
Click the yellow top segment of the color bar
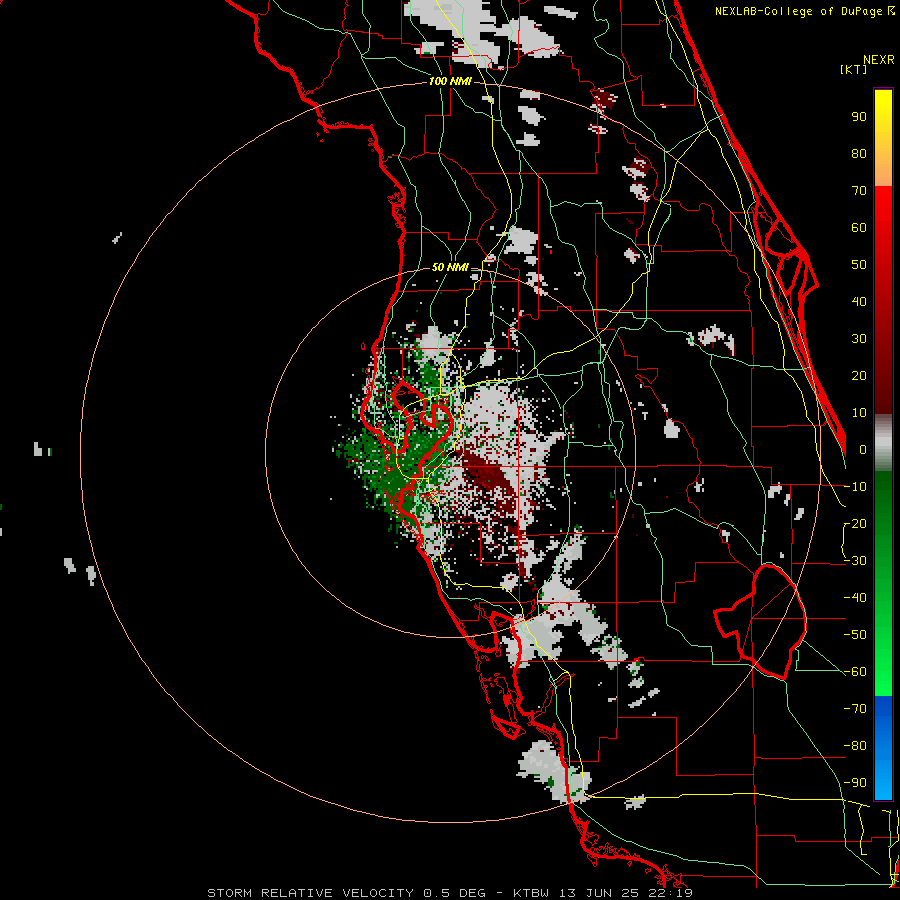point(883,138)
